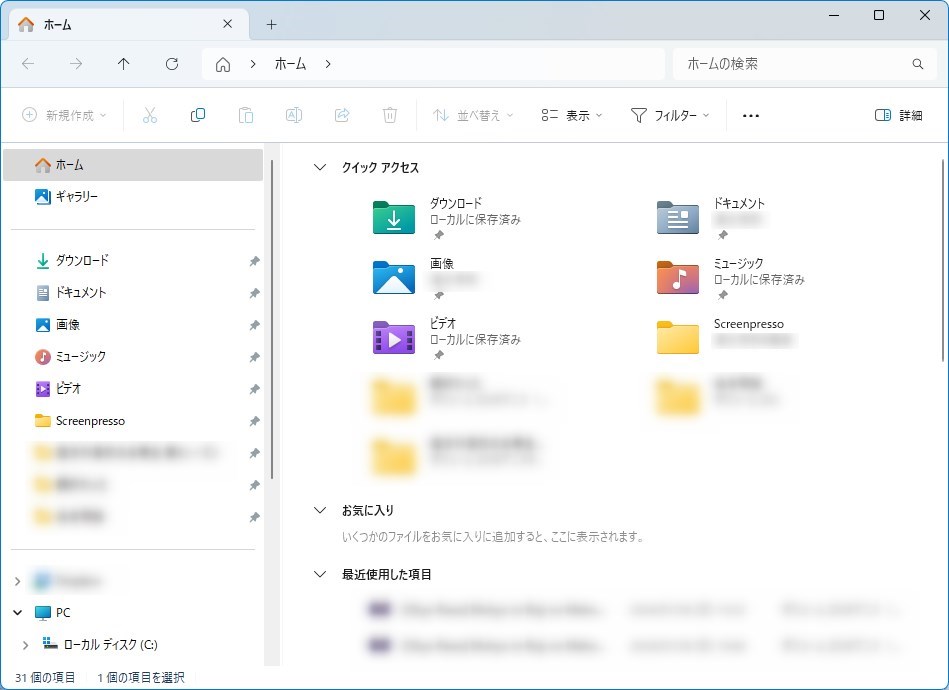Screen dimensions: 949x690
Task: Click the cut scissors icon in toolbar
Action: tap(150, 115)
